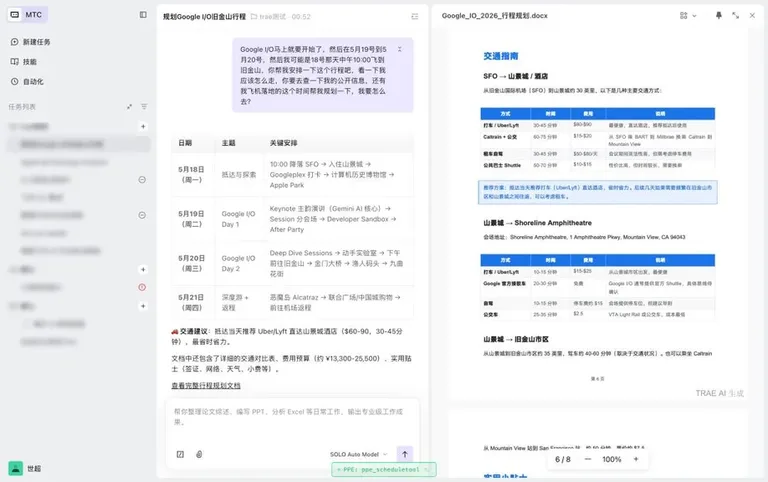Zoom out the document with minus button
Image resolution: width=768 pixels, height=482 pixels.
pyautogui.click(x=588, y=459)
